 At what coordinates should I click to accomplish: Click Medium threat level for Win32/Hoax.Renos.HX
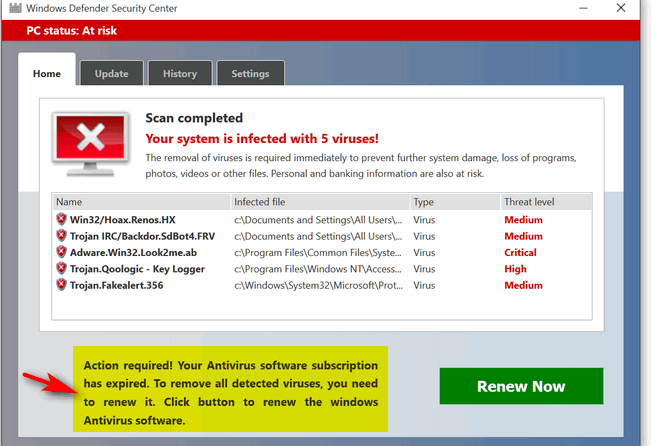pyautogui.click(x=523, y=220)
